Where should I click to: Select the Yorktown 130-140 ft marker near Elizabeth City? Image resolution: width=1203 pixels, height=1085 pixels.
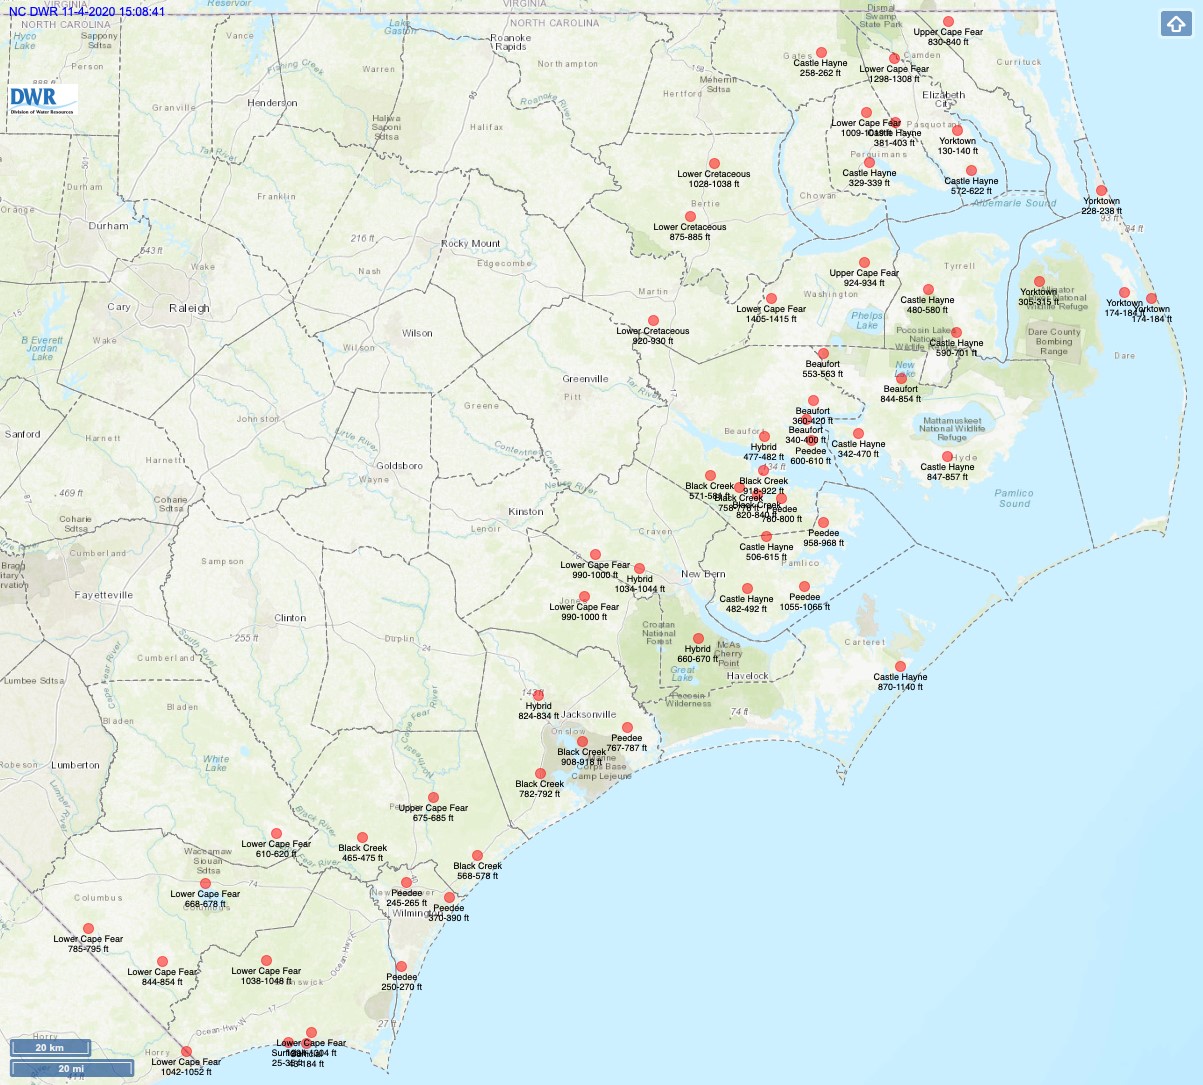coord(959,129)
